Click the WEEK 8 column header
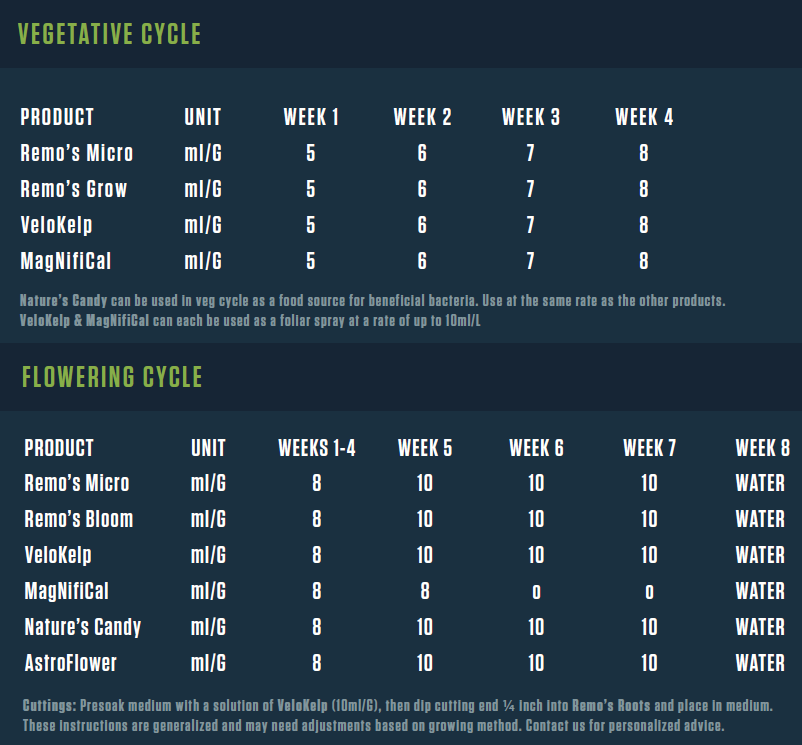The height and width of the screenshot is (745, 802). [762, 447]
